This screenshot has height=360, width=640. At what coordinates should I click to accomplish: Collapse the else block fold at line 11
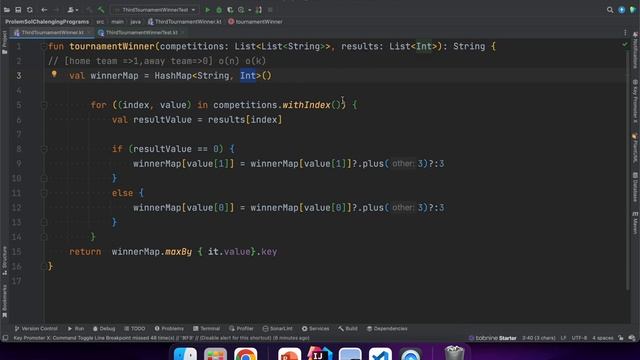(x=44, y=193)
